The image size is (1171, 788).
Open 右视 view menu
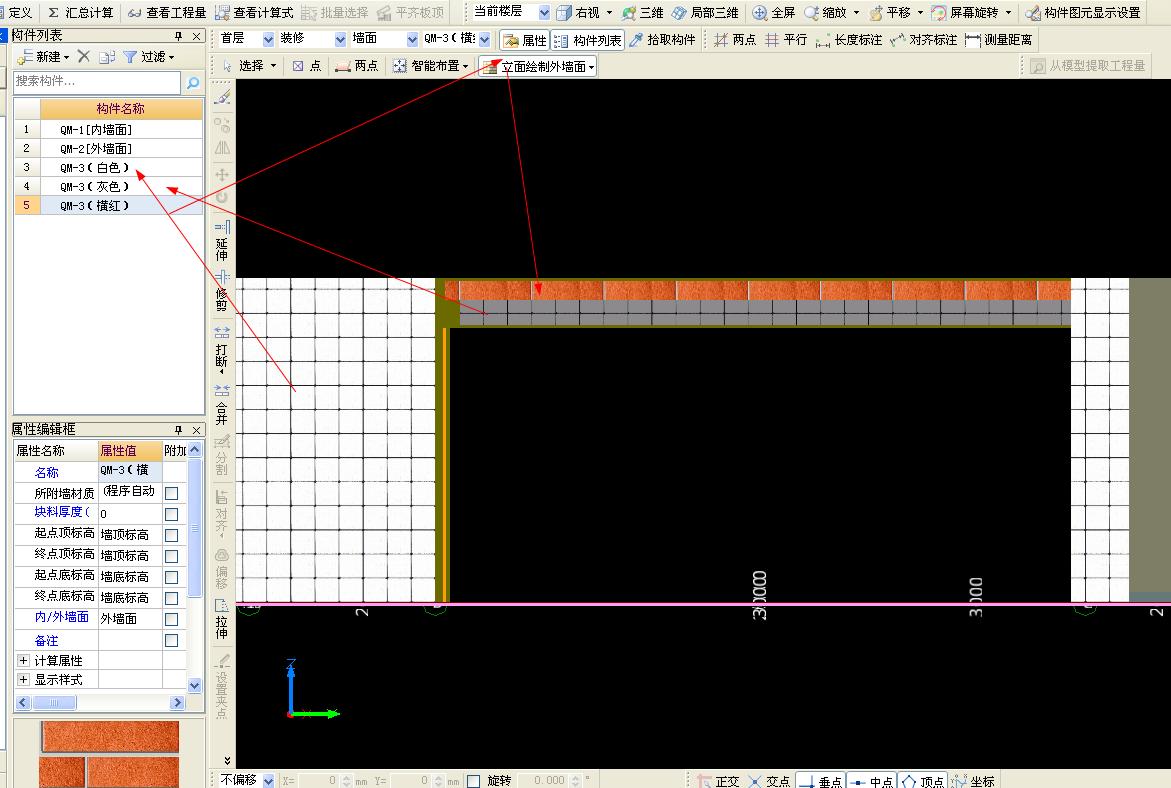584,13
